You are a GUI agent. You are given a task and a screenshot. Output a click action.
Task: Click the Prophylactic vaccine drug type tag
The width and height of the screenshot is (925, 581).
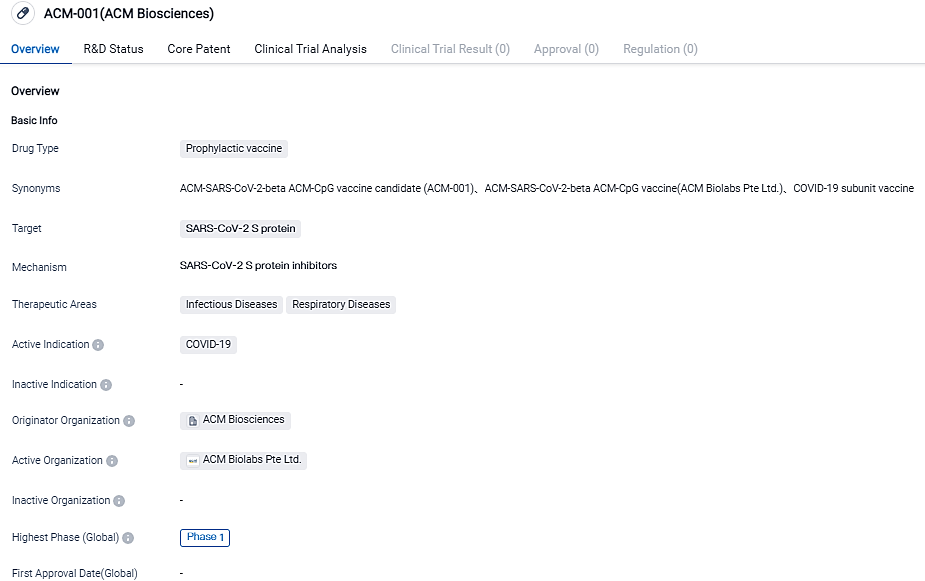tap(234, 148)
